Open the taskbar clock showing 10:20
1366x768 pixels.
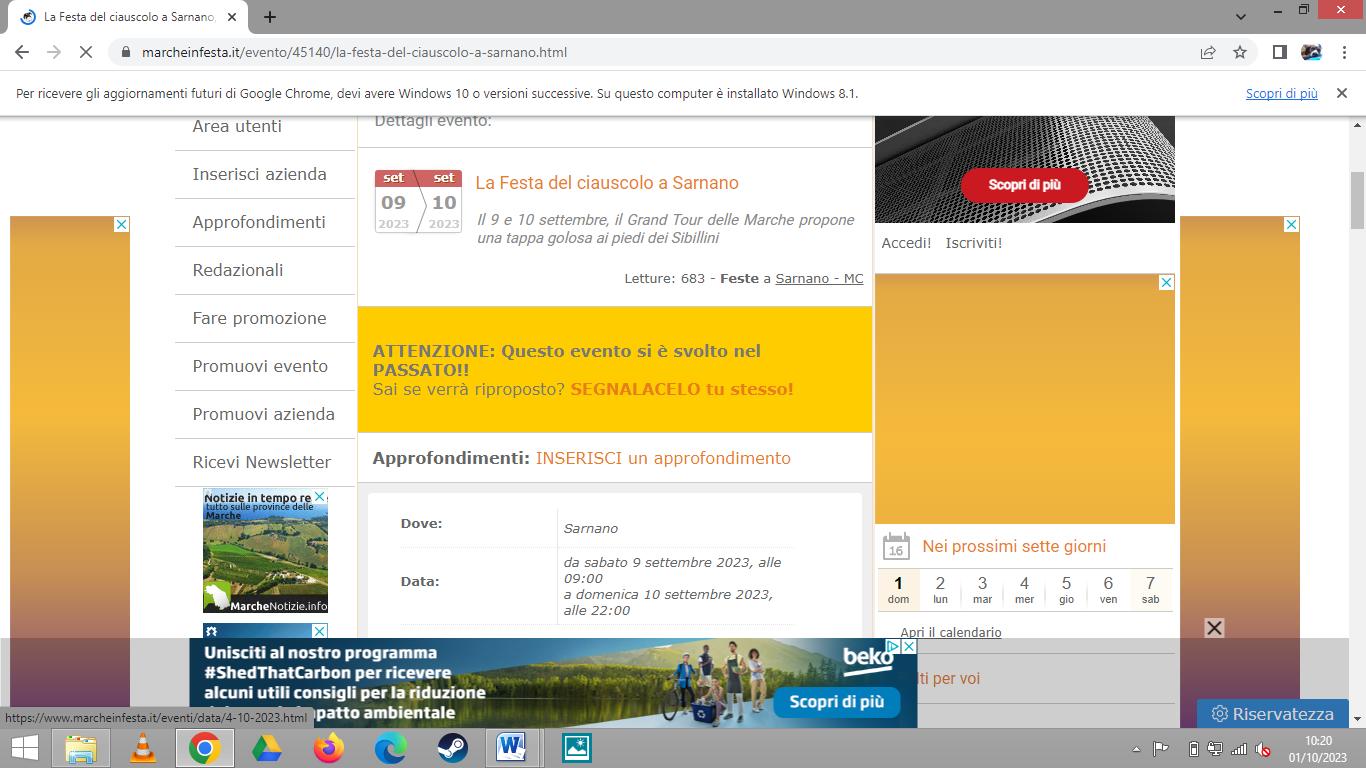click(x=1318, y=748)
